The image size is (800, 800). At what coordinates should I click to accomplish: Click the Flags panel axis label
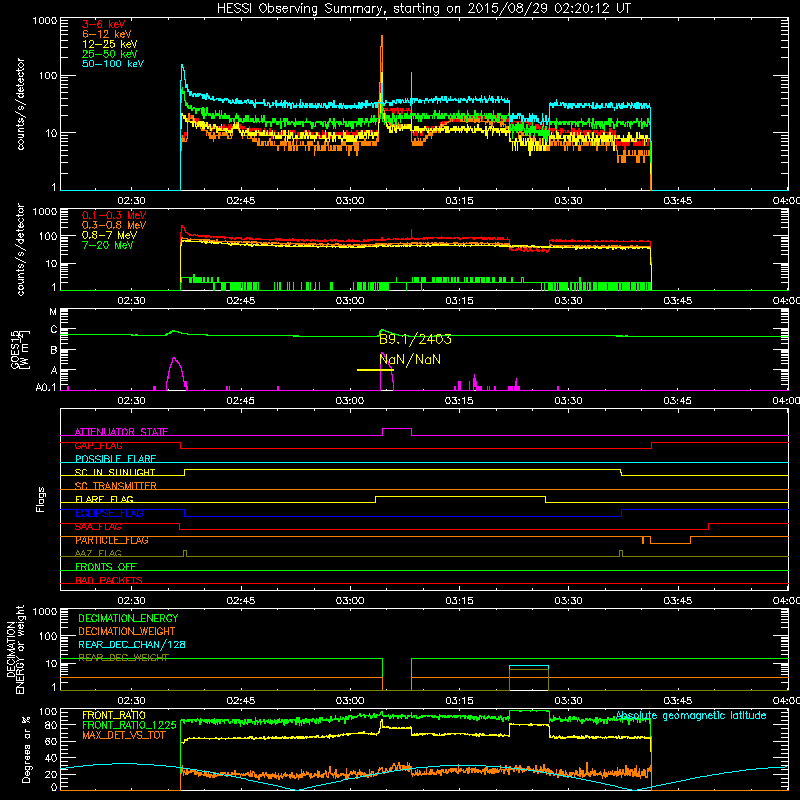[x=41, y=499]
